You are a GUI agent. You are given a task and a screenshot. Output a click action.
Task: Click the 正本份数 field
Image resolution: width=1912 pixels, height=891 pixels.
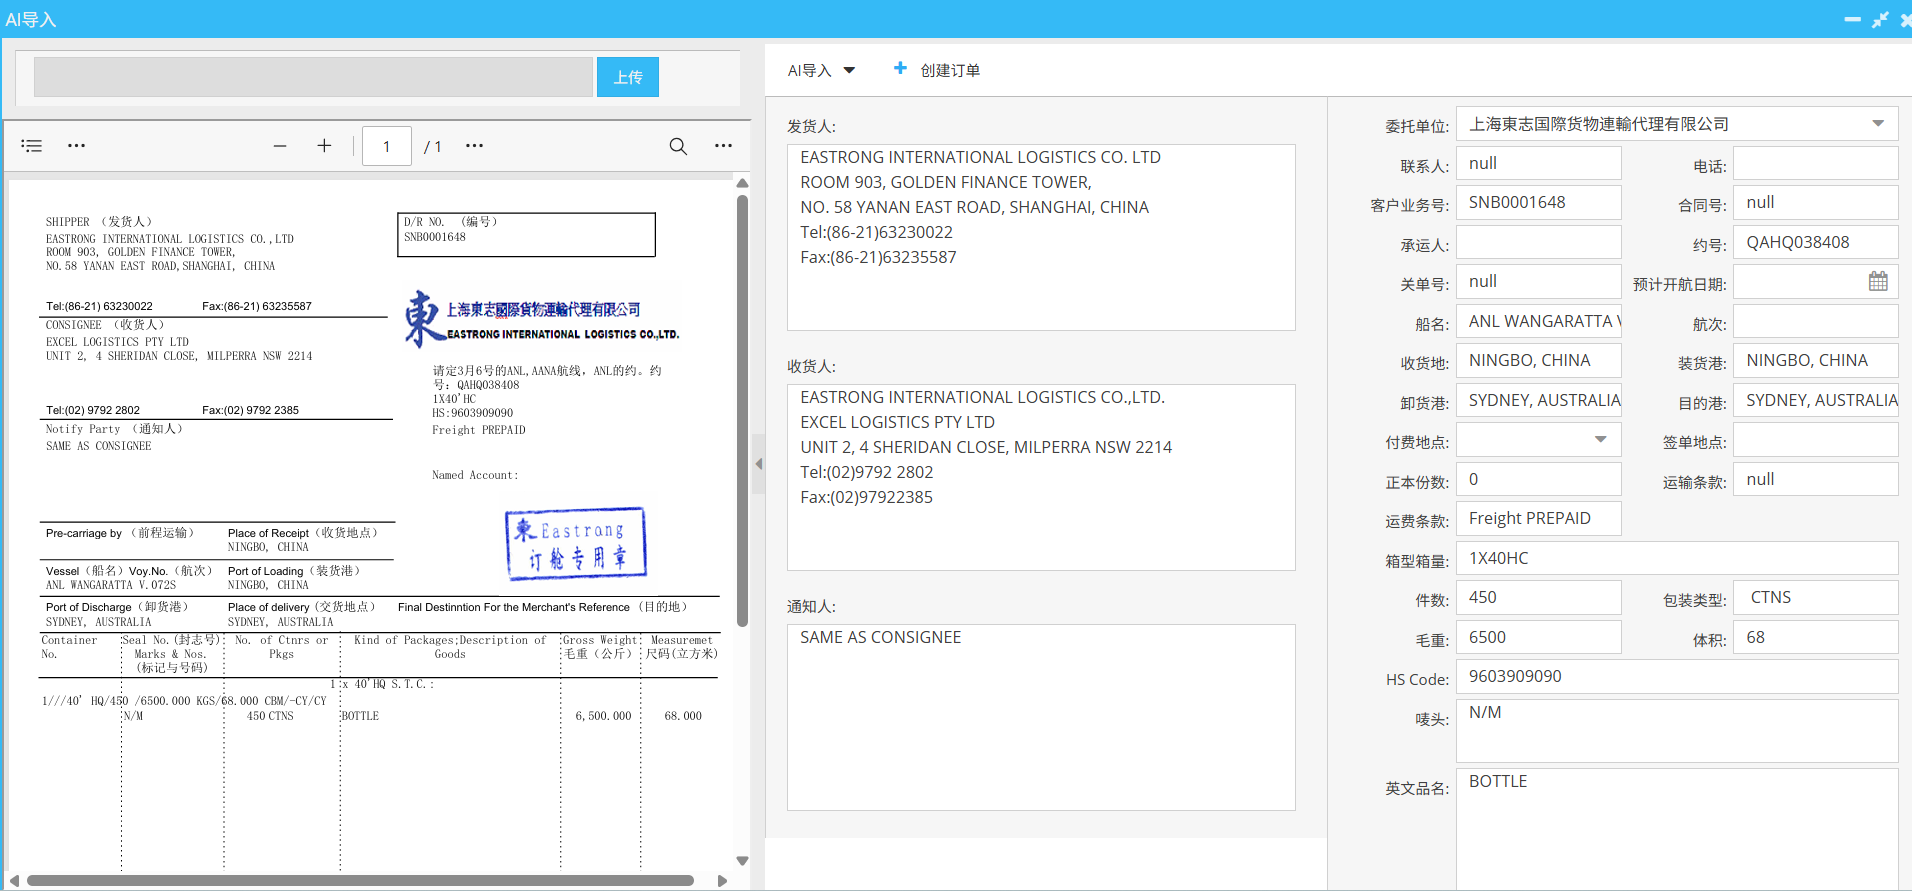click(1538, 479)
